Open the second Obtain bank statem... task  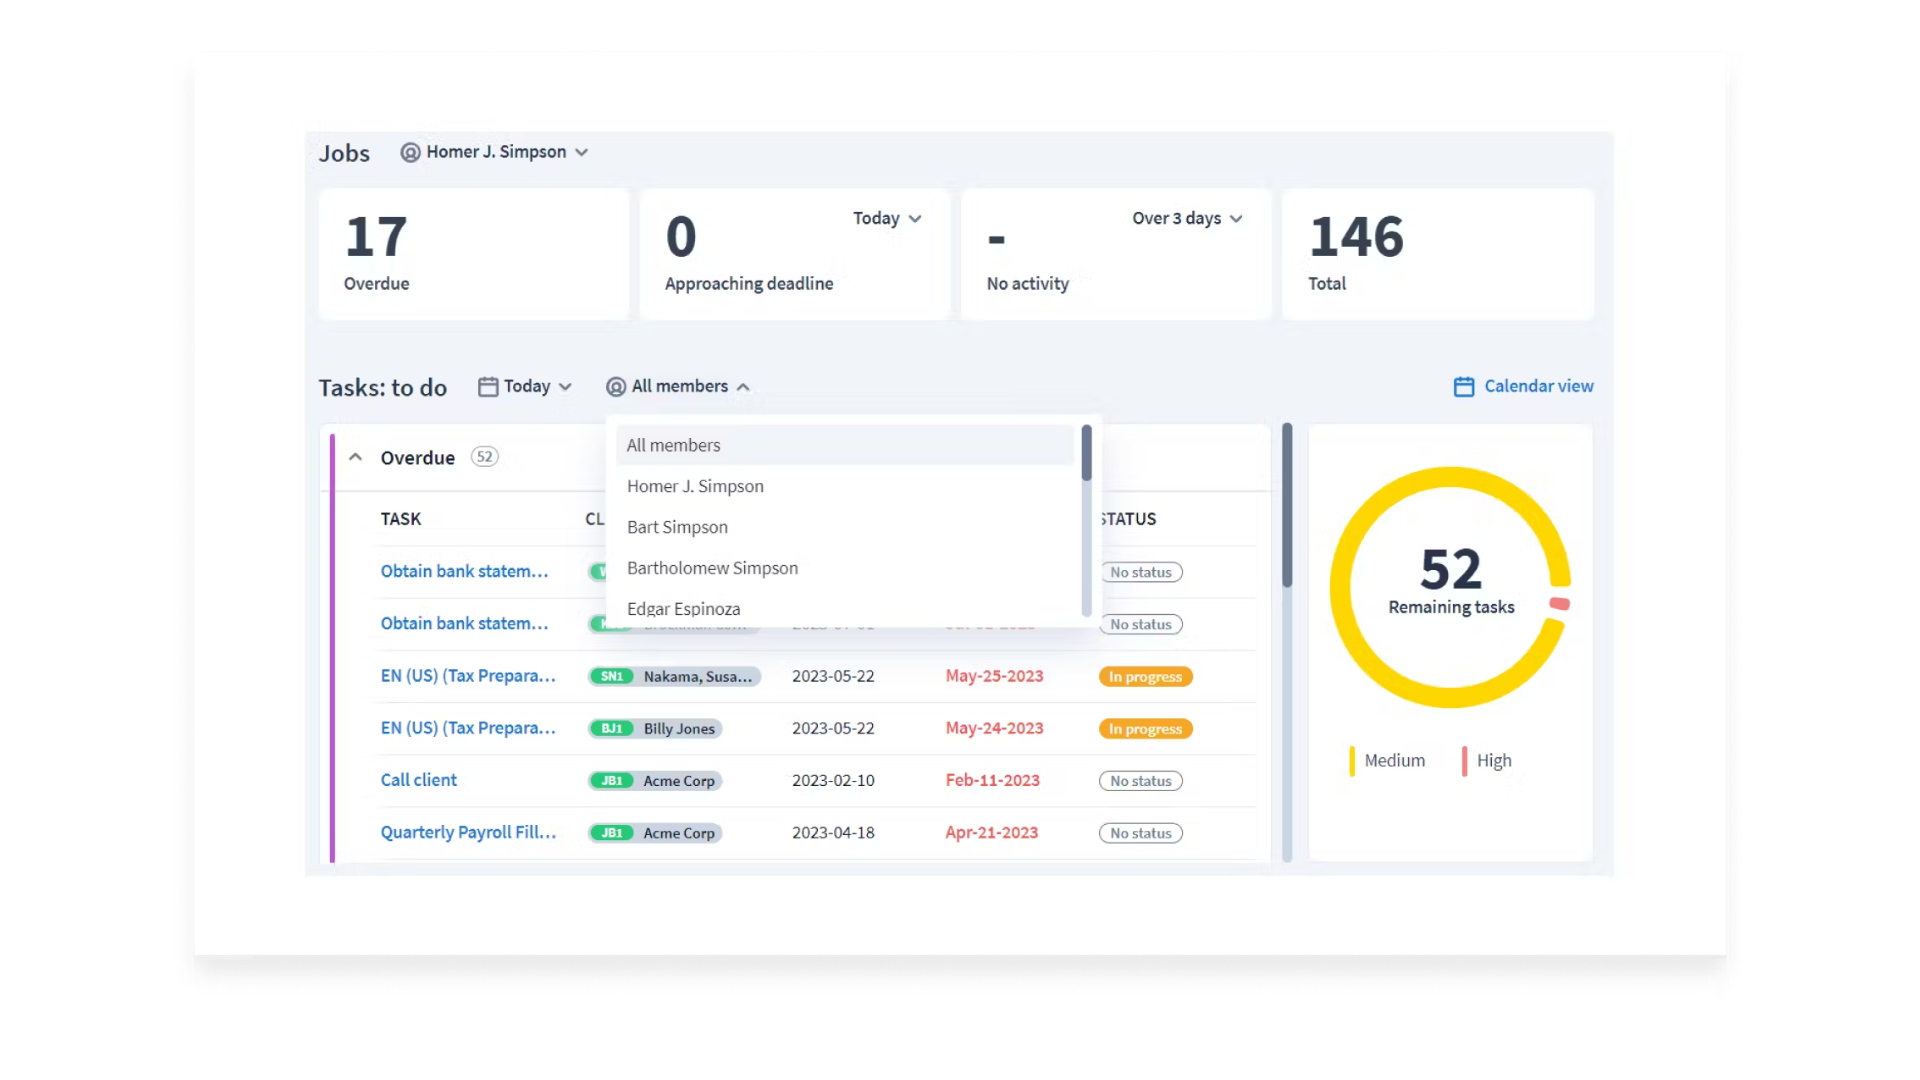(x=464, y=623)
